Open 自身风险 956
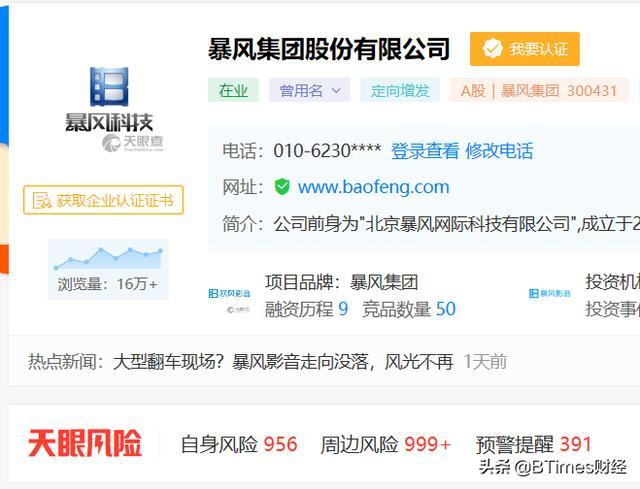 pos(239,444)
